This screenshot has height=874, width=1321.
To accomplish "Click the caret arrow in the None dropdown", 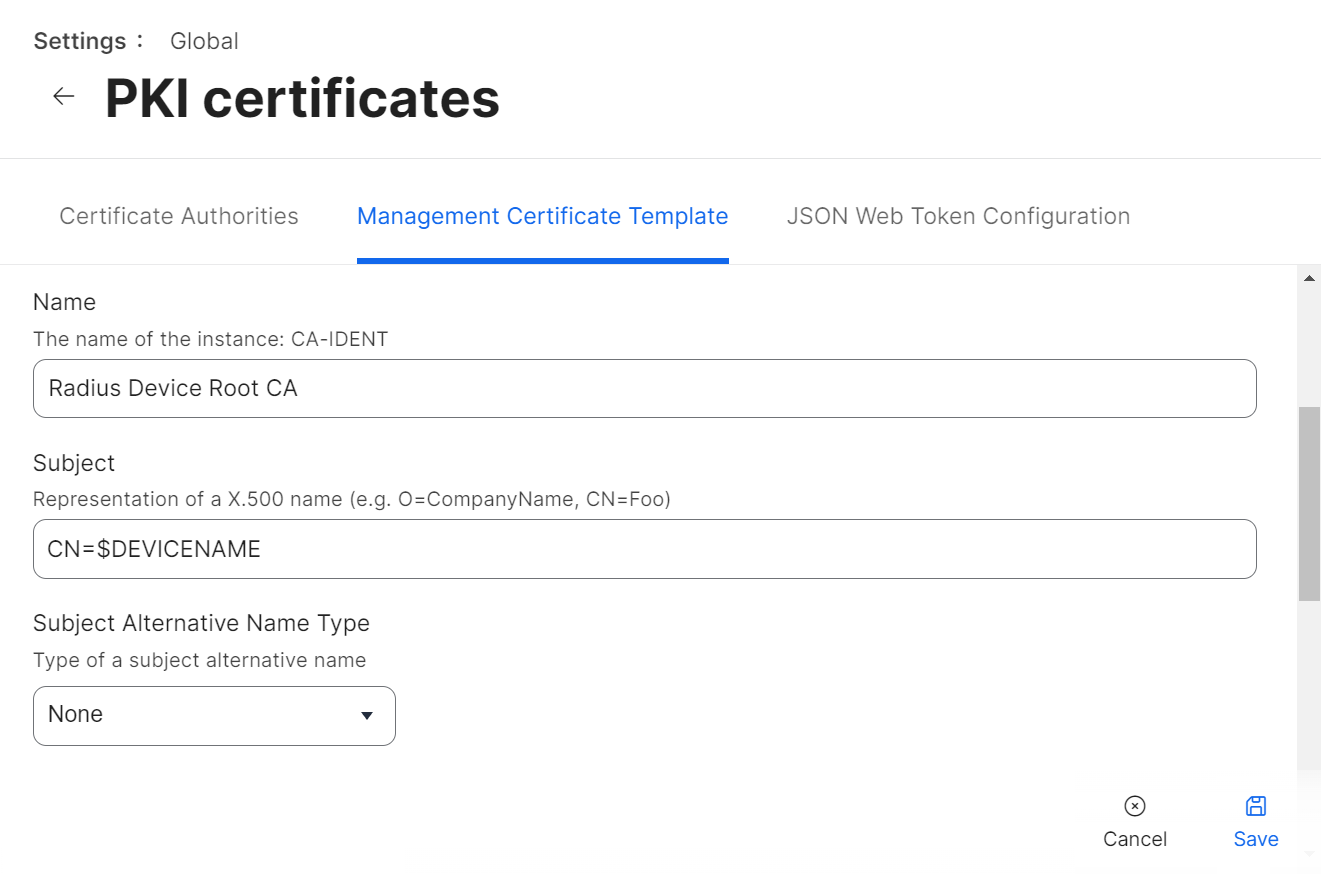I will [x=366, y=715].
